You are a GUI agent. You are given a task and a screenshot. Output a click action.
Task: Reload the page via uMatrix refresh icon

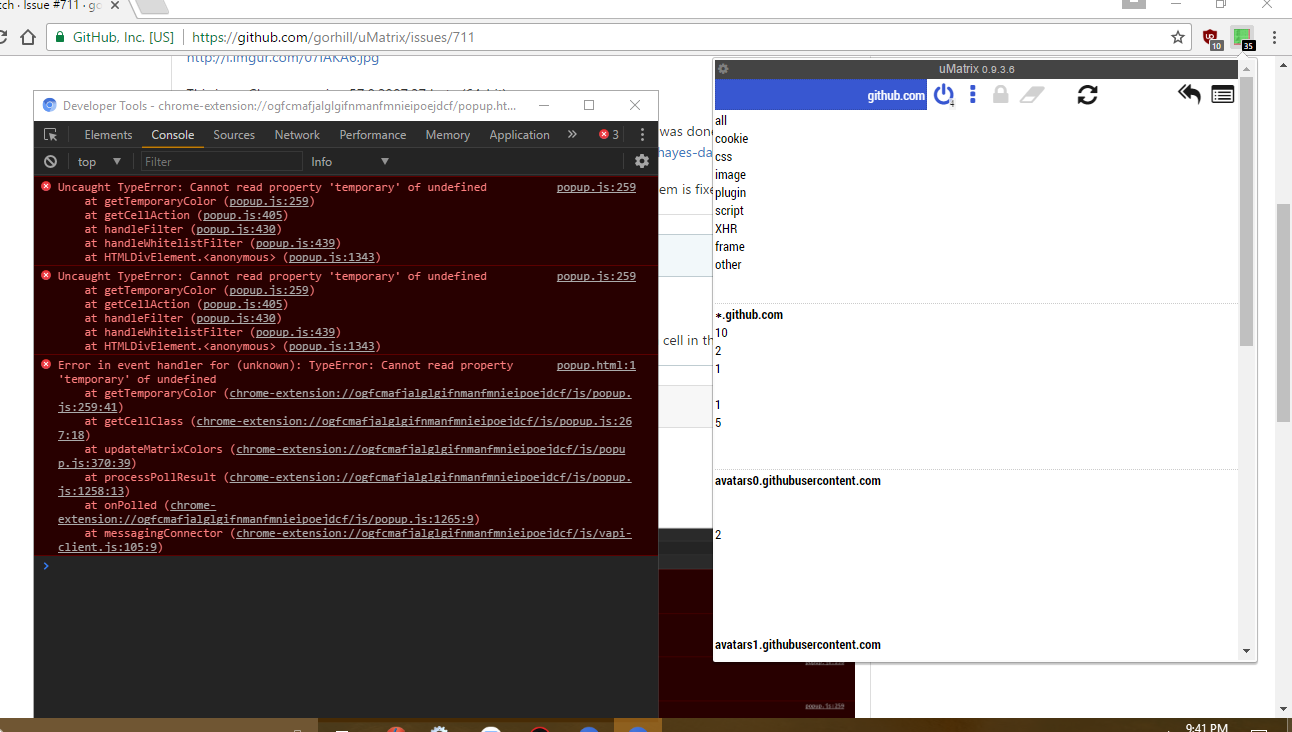pos(1087,95)
